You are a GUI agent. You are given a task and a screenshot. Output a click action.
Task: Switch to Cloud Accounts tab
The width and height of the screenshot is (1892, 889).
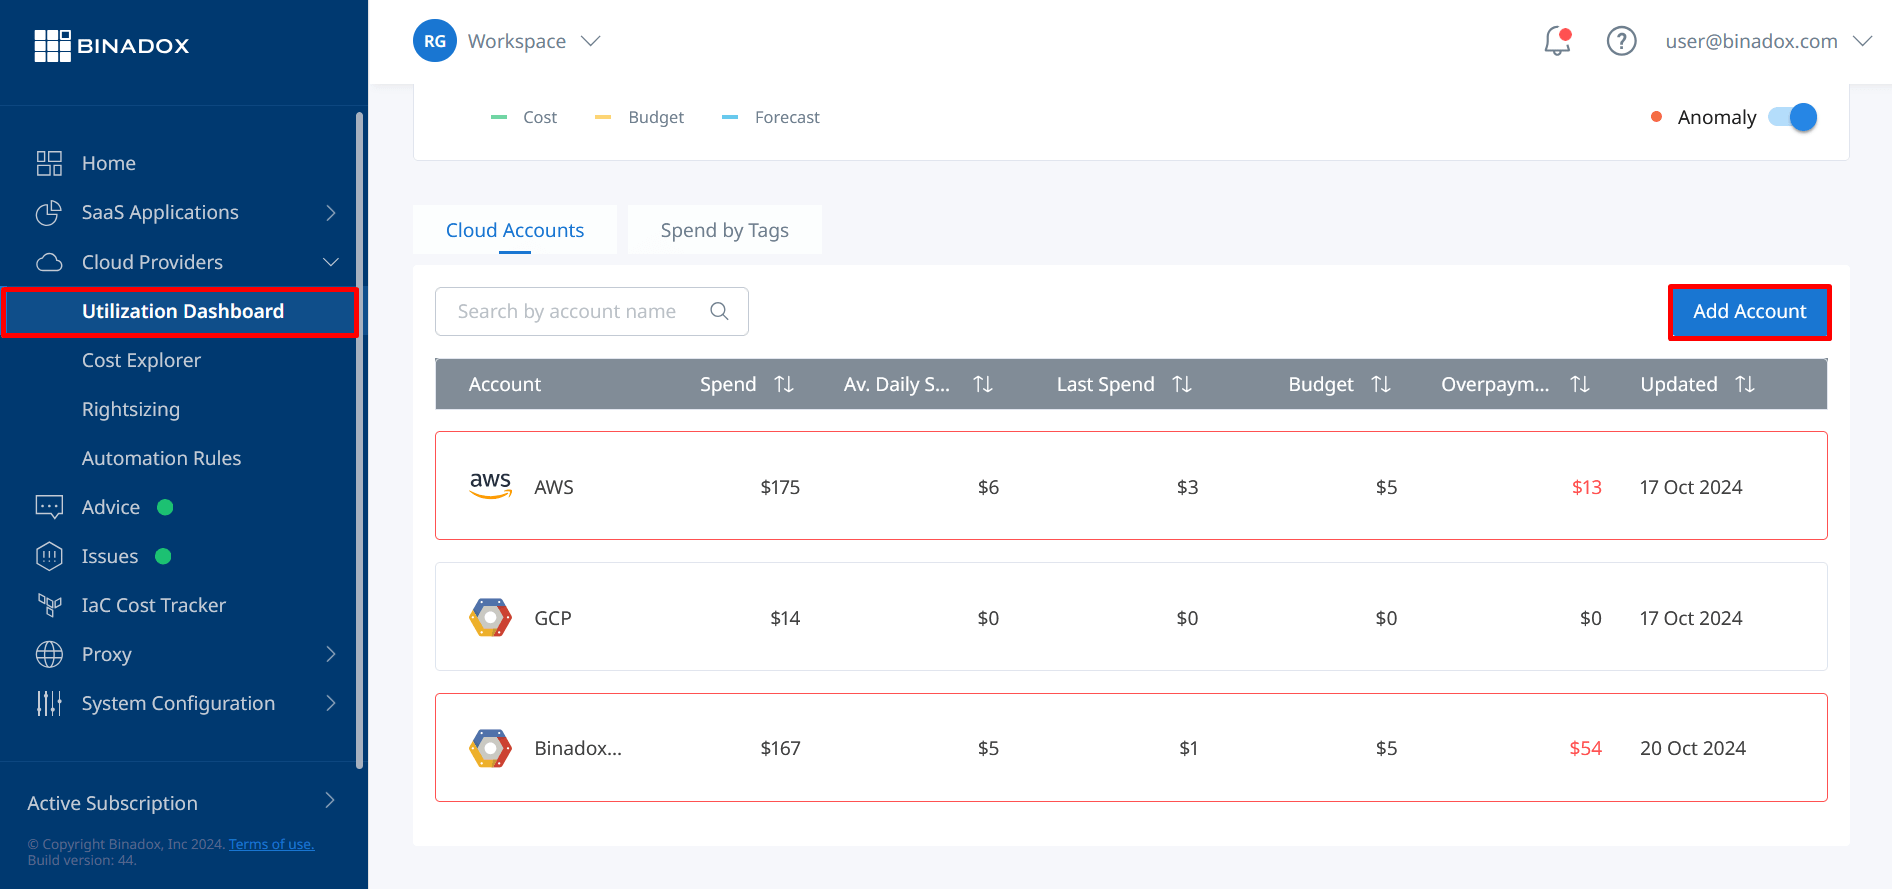pos(515,230)
